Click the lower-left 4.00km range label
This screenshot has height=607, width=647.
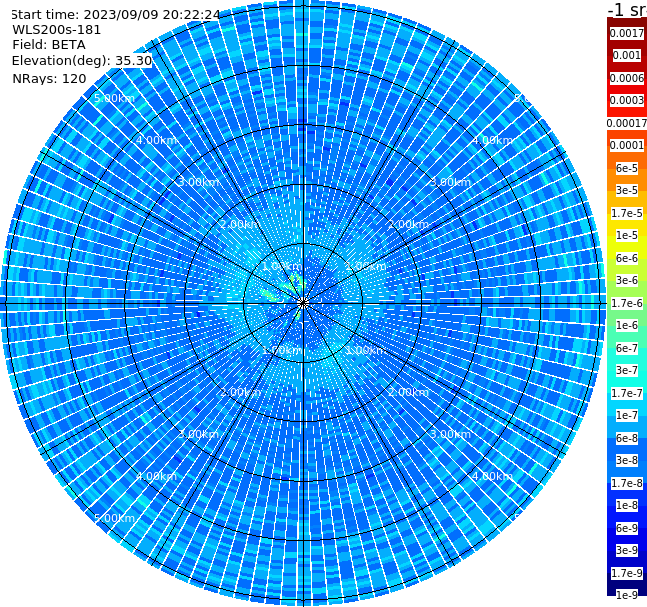[156, 476]
